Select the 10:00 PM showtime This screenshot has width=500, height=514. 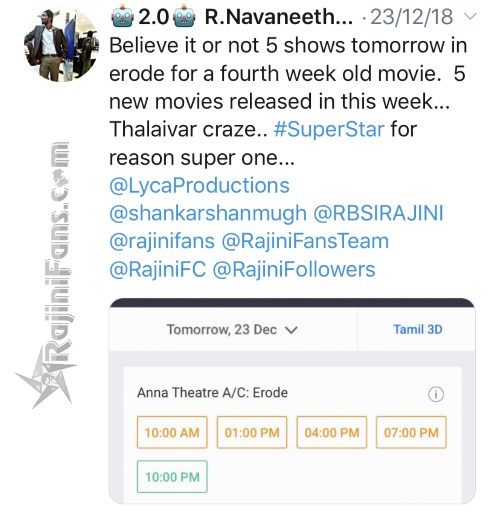tap(172, 477)
